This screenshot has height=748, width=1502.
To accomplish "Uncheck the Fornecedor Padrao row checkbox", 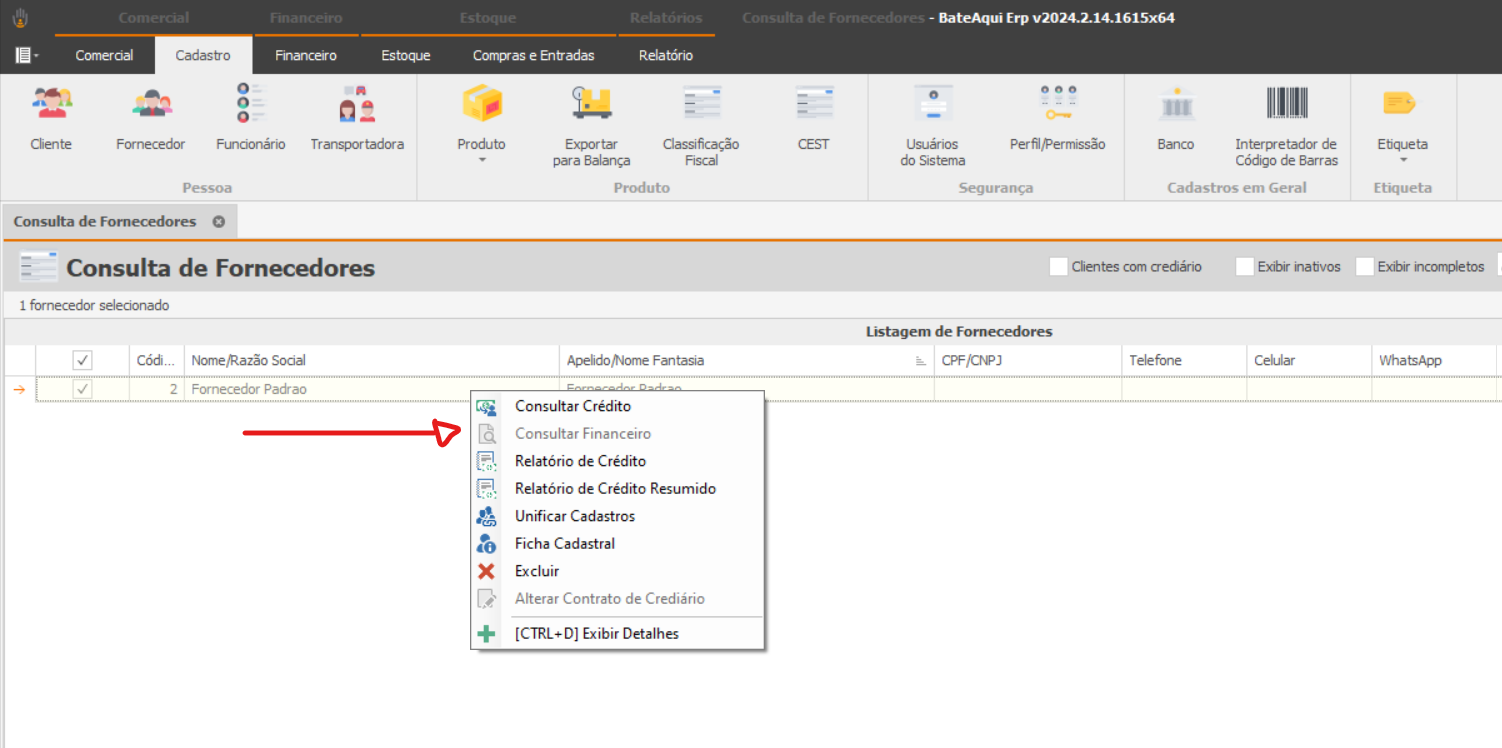I will pos(83,390).
